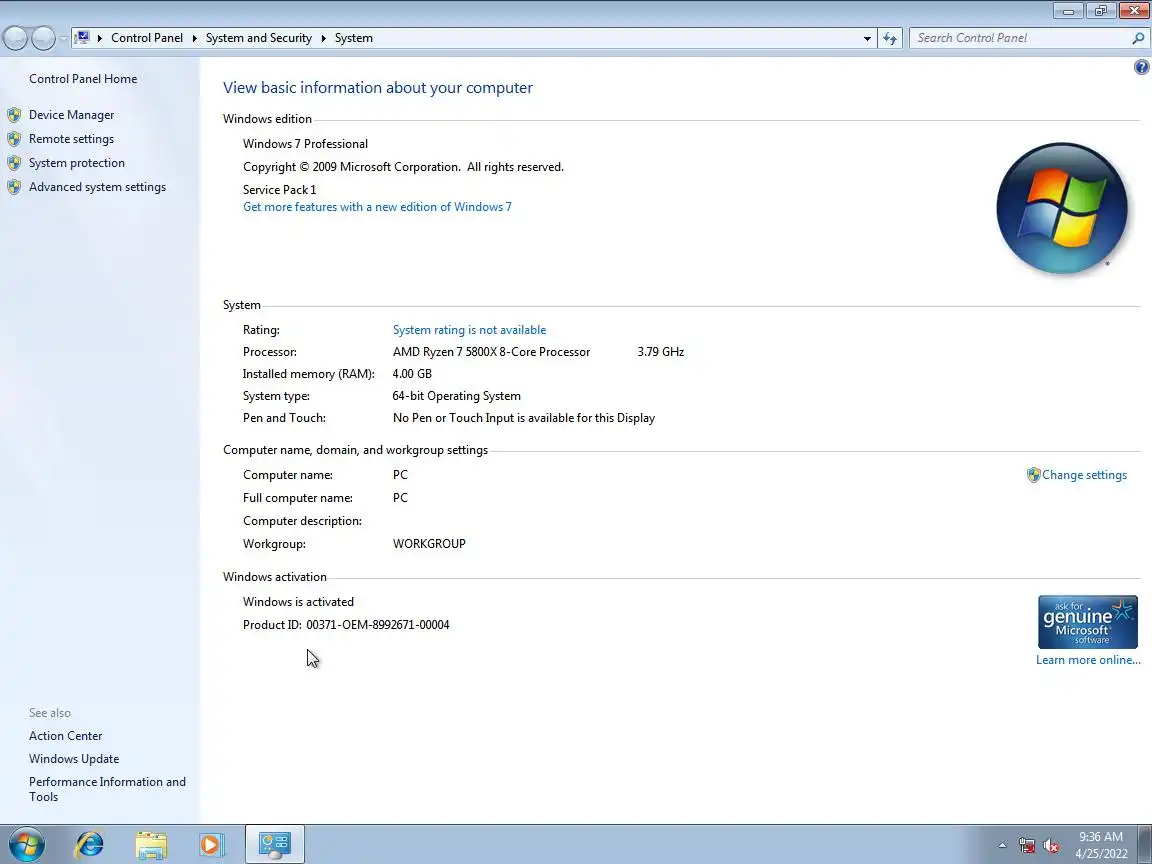
Task: Click the refresh button in address bar
Action: (x=890, y=38)
